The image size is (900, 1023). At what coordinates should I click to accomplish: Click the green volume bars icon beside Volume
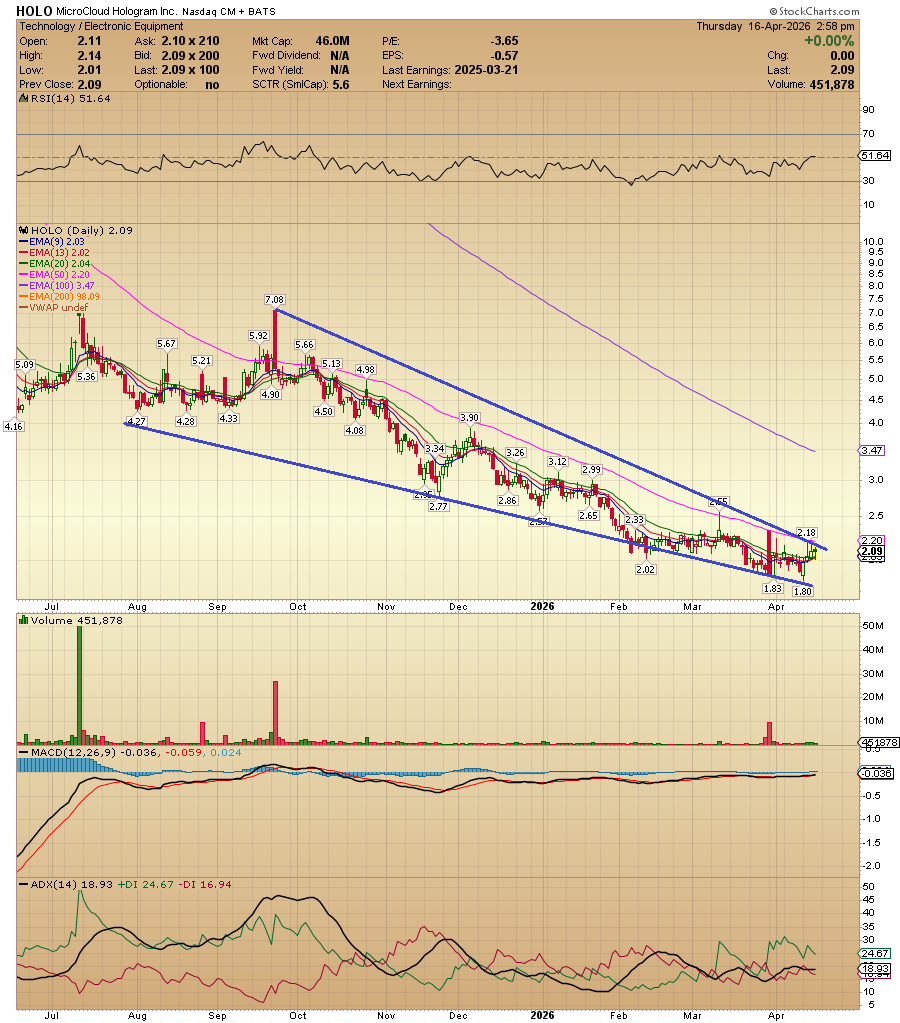(x=23, y=620)
